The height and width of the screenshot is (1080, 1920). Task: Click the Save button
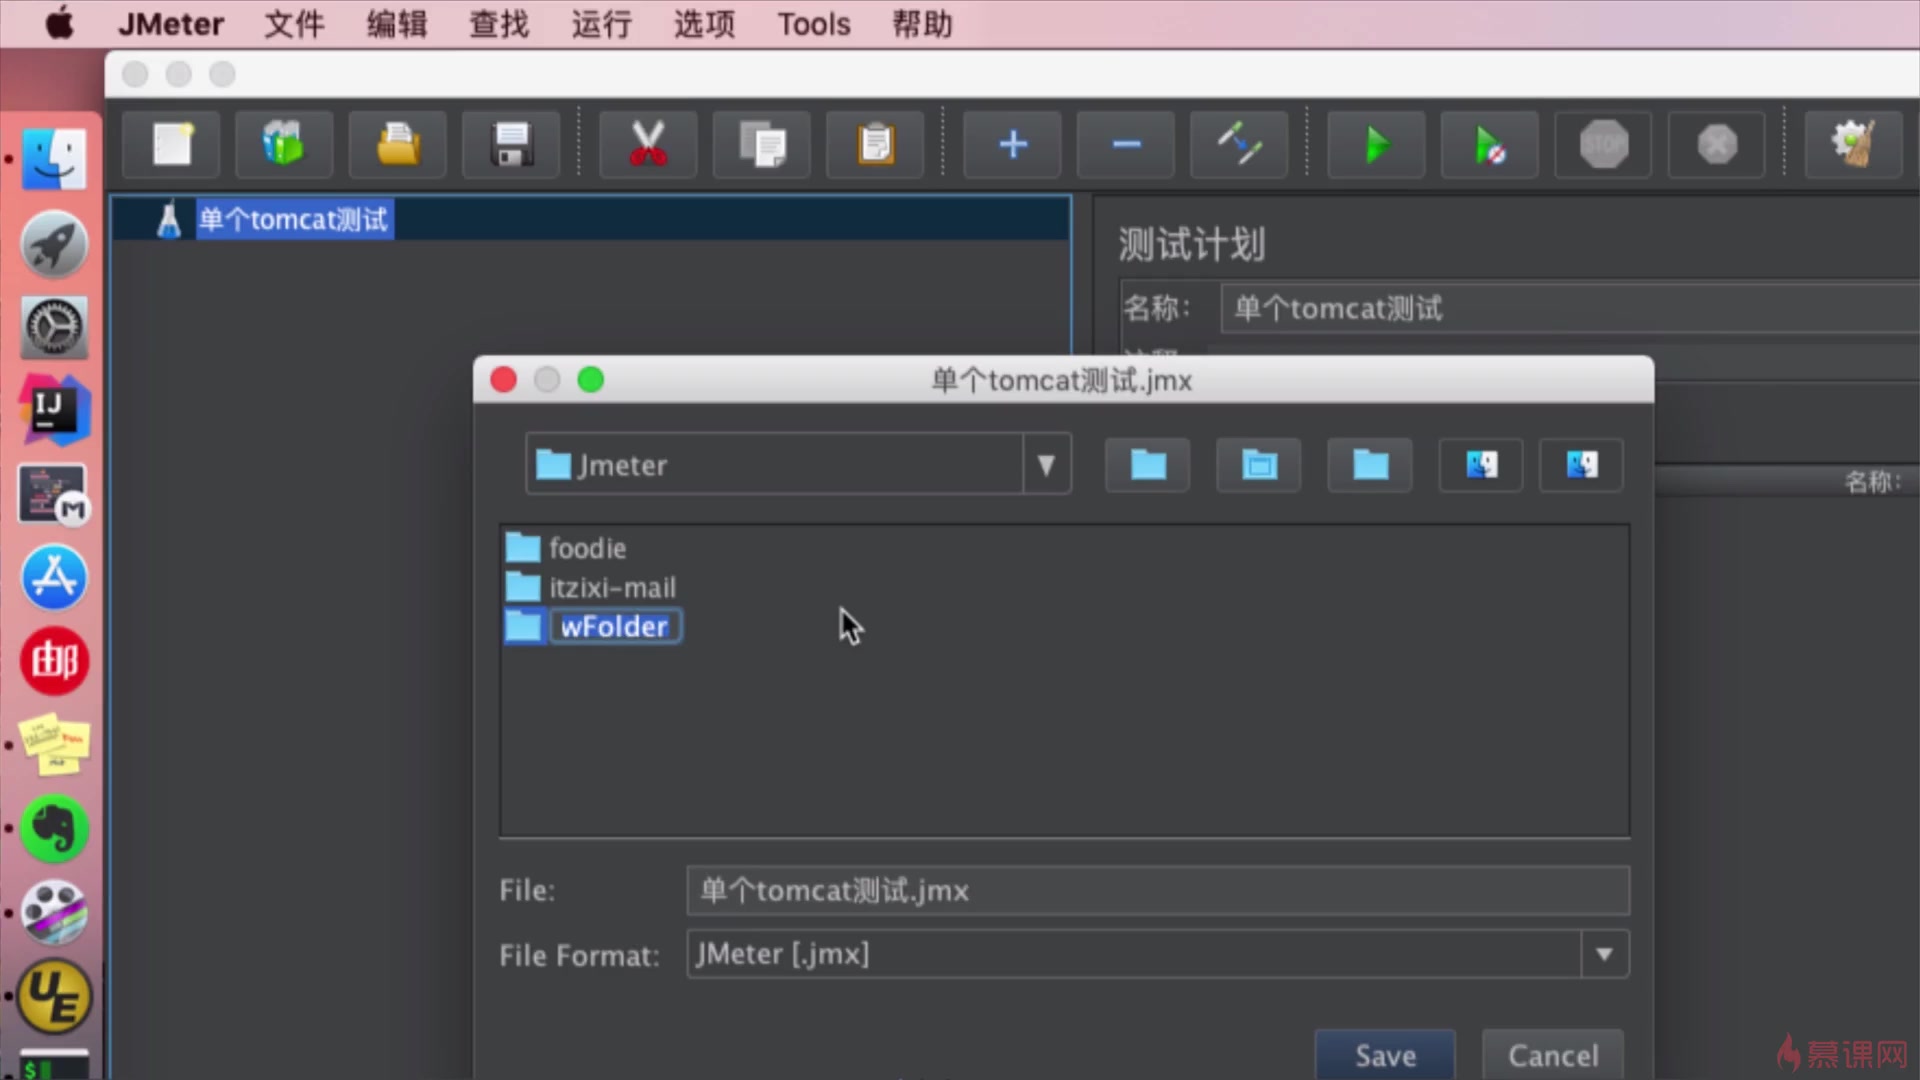point(1385,1055)
